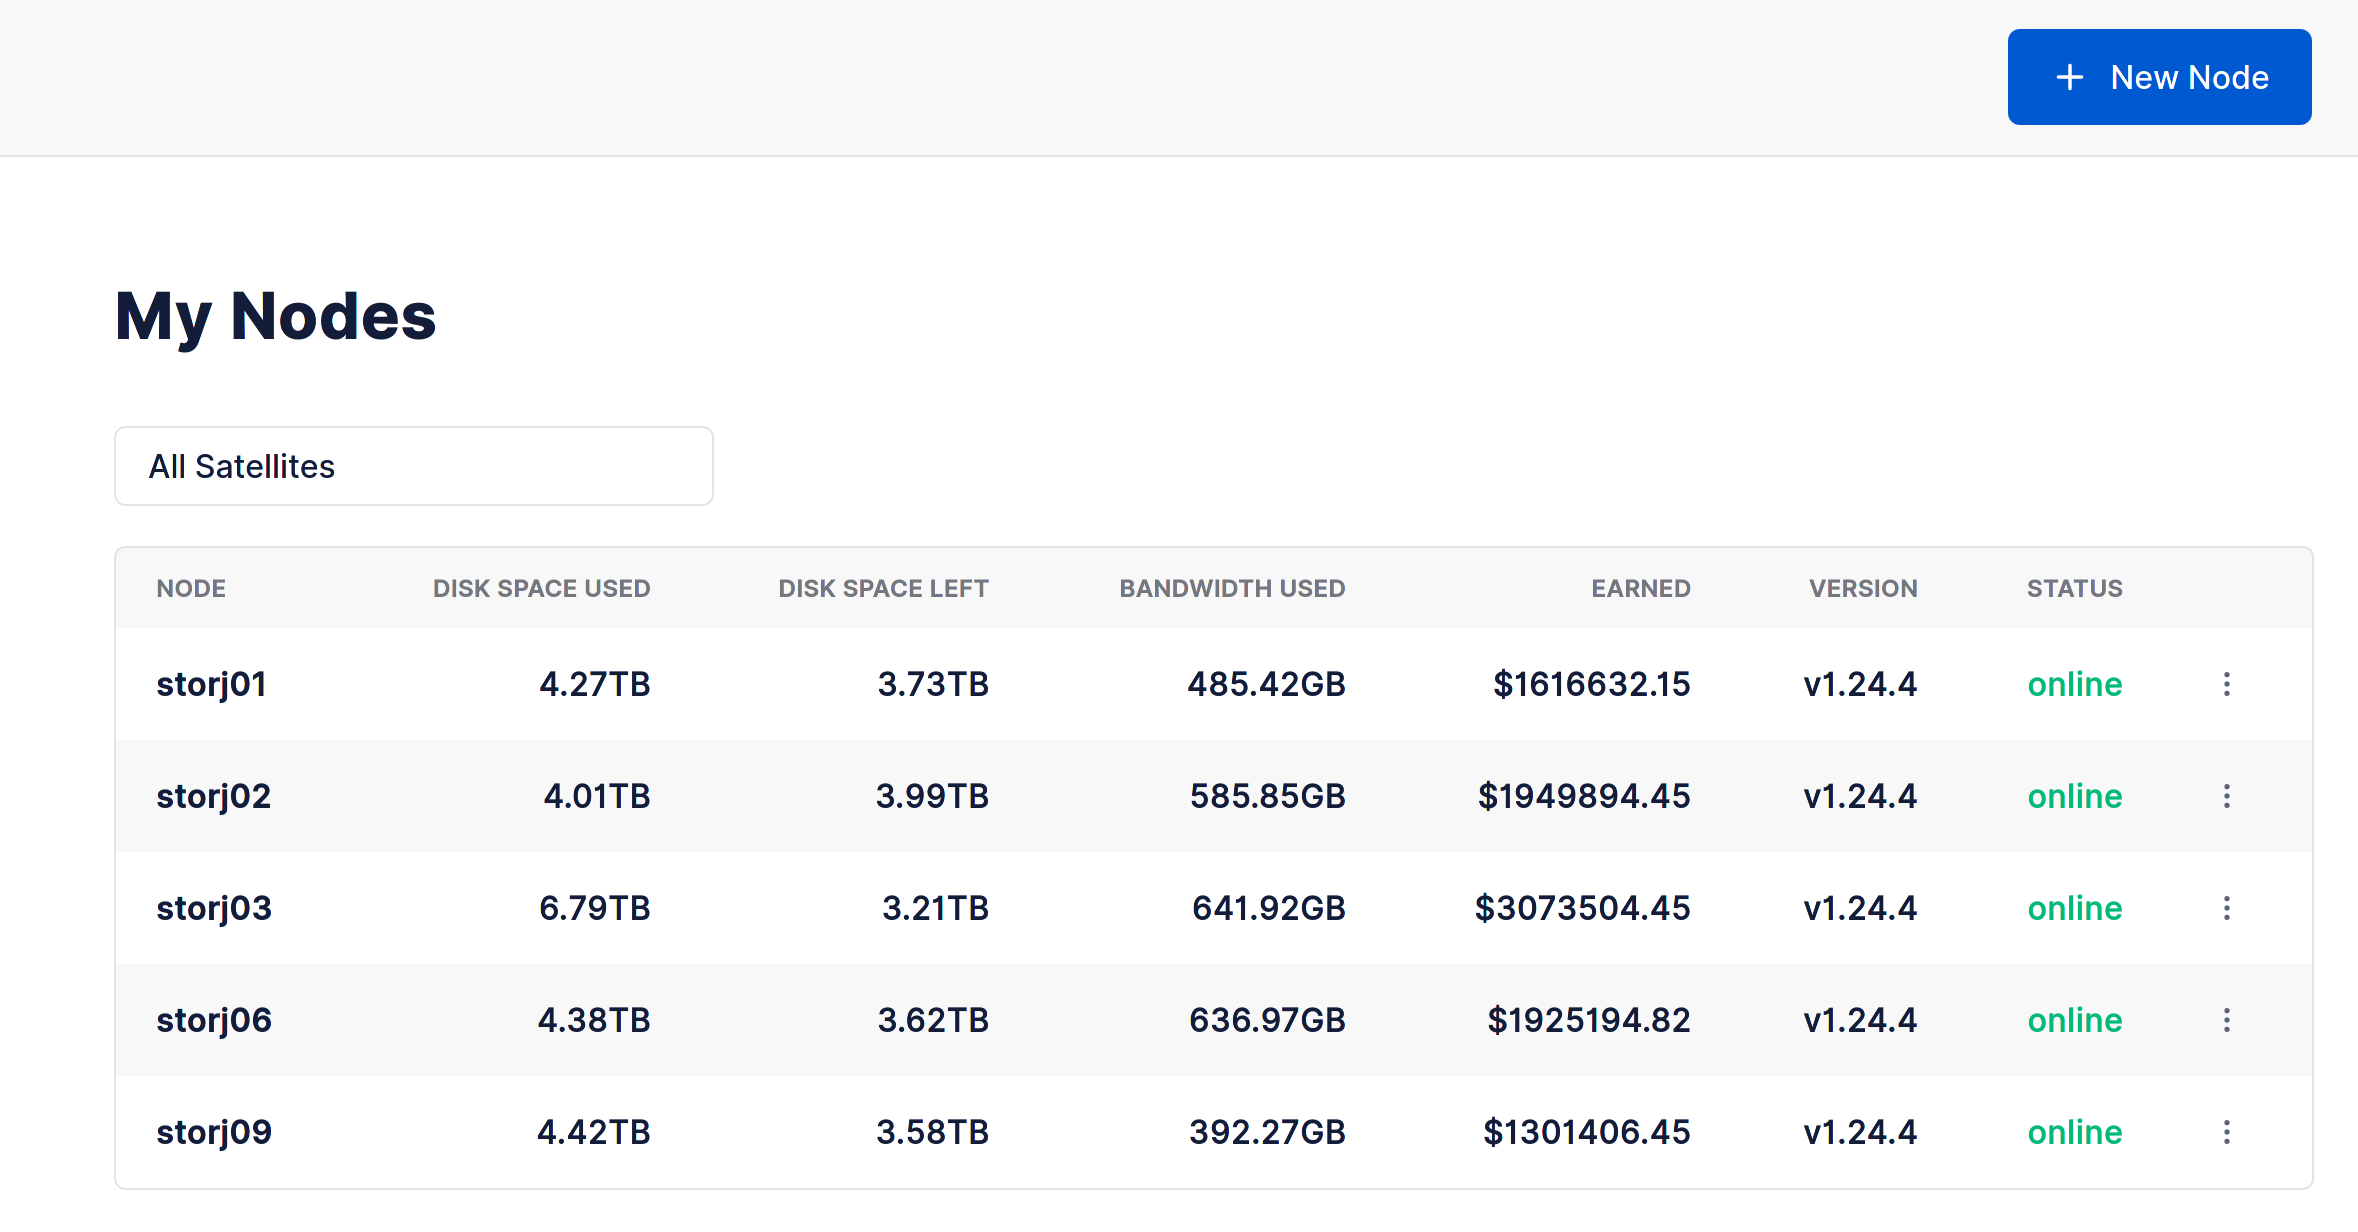Sort by the DISK SPACE USED column header
Image resolution: width=2358 pixels, height=1232 pixels.
541,588
